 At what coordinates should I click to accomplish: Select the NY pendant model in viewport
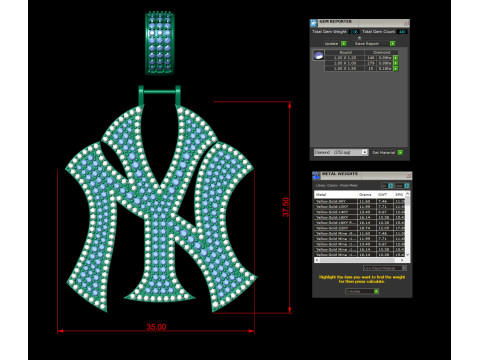pyautogui.click(x=162, y=208)
